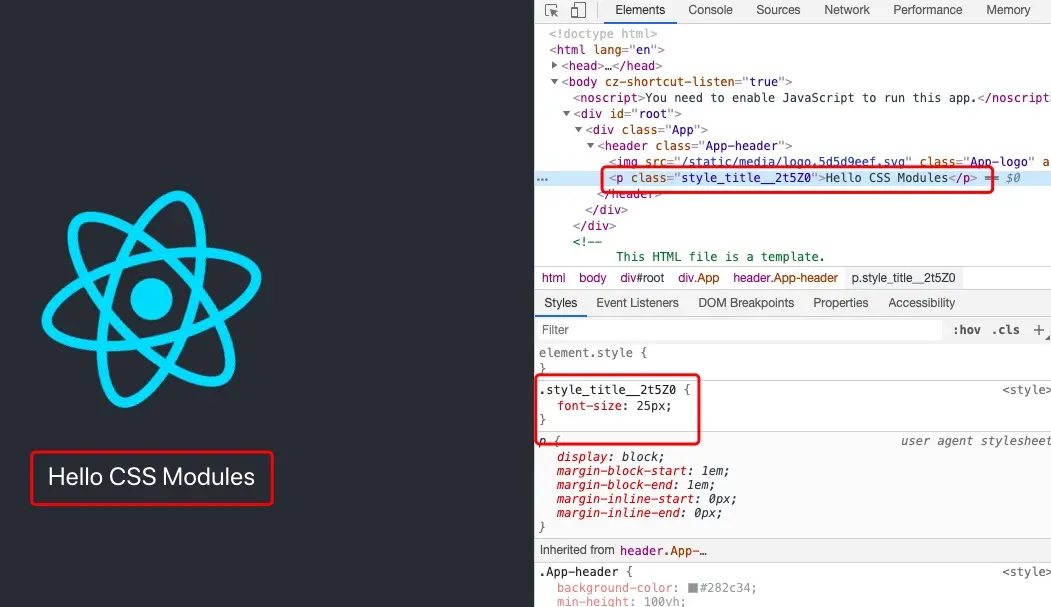Click the margin-block-end: 1em declaration
The image size is (1051, 607).
click(635, 485)
